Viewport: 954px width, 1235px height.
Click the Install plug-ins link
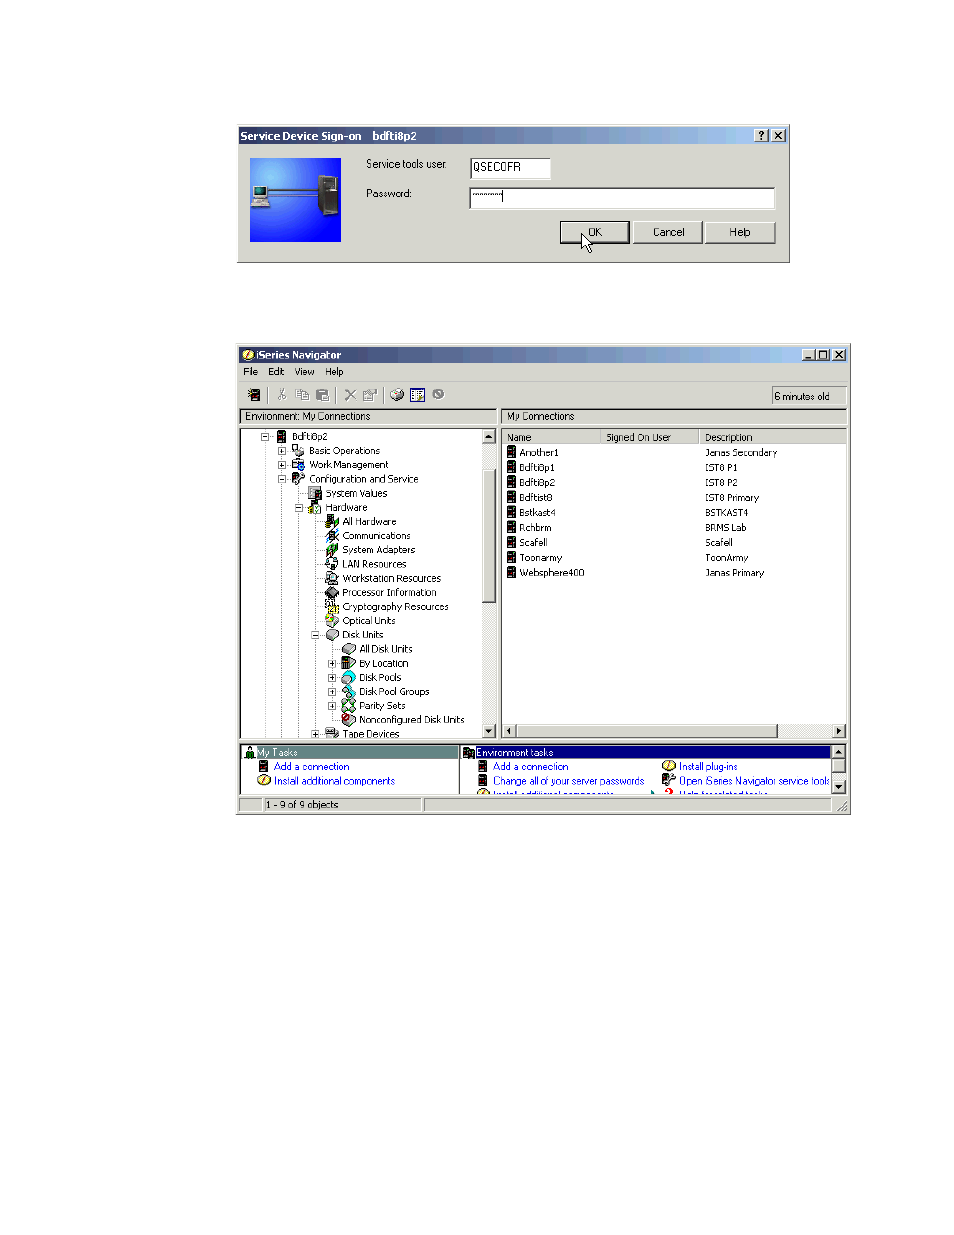point(708,767)
